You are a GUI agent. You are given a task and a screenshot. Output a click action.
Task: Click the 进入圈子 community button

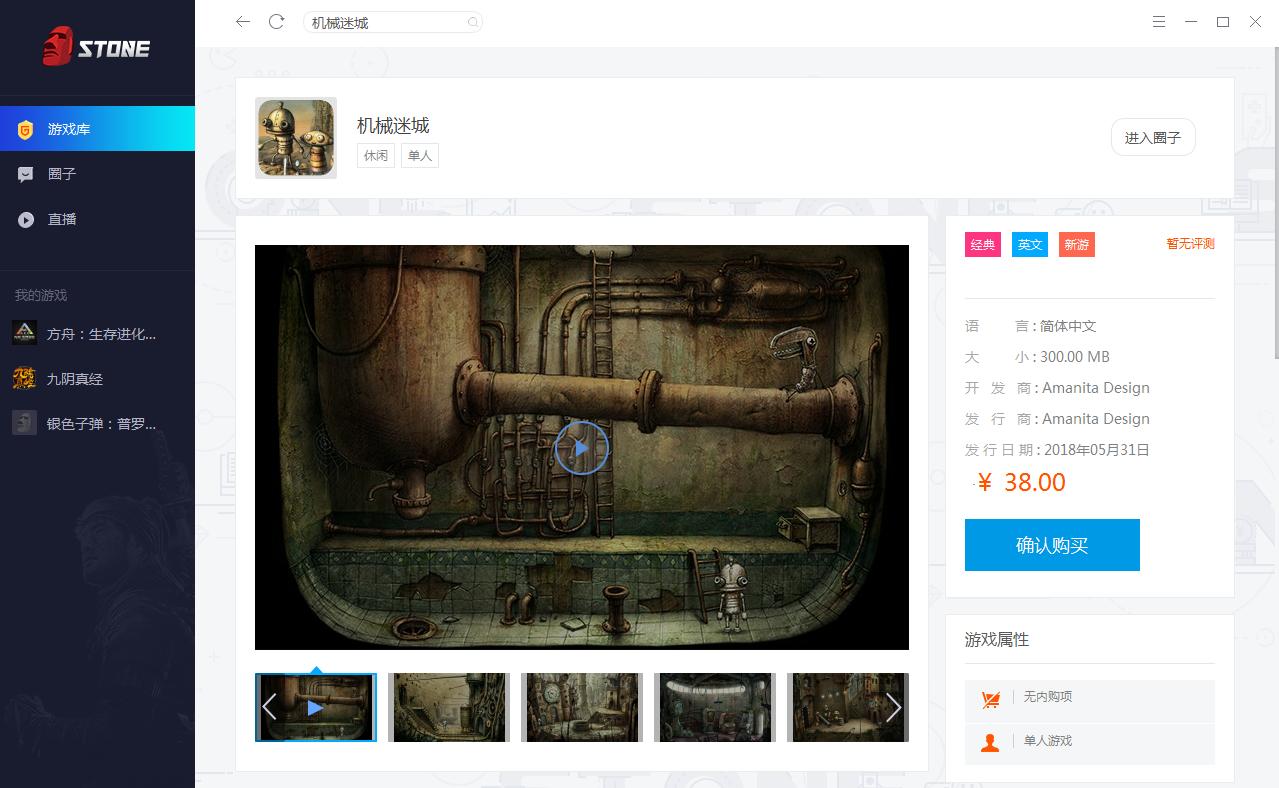click(x=1152, y=137)
